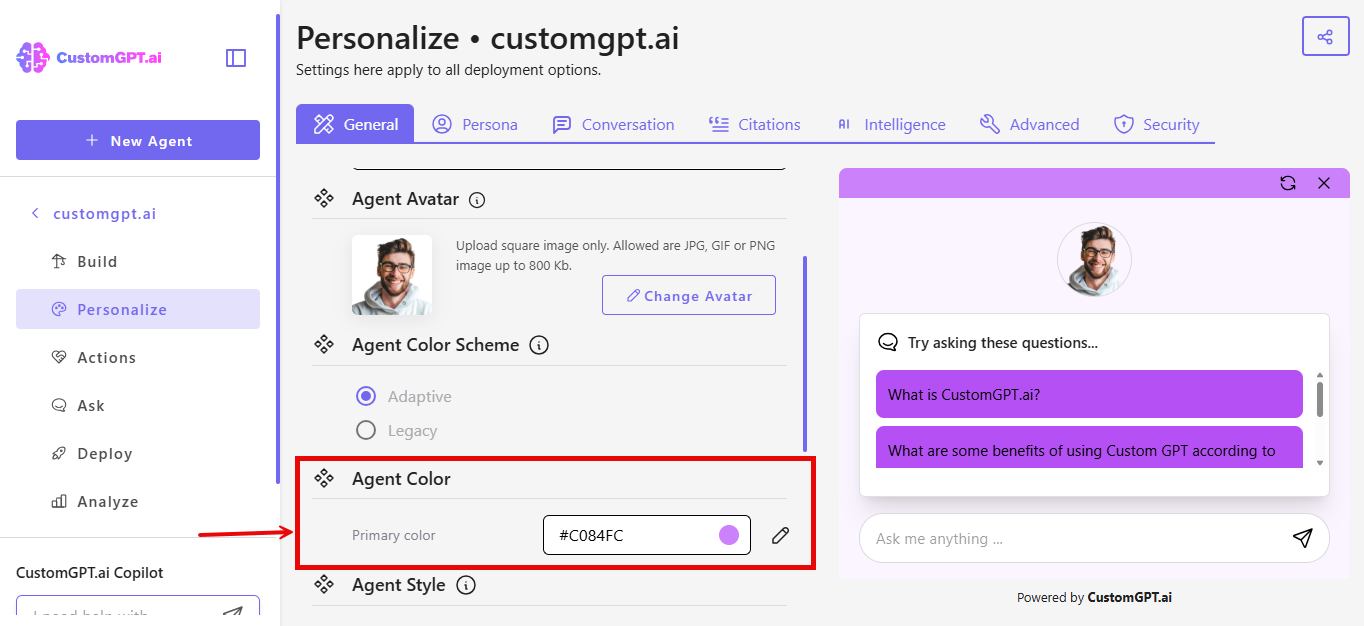Go back with the chevron beside customgpt.ai
Screen dimensions: 1364x626
(35, 214)
